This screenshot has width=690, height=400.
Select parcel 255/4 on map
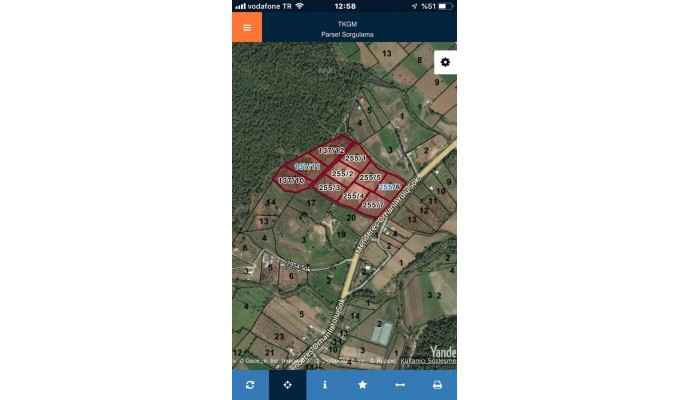pos(353,195)
